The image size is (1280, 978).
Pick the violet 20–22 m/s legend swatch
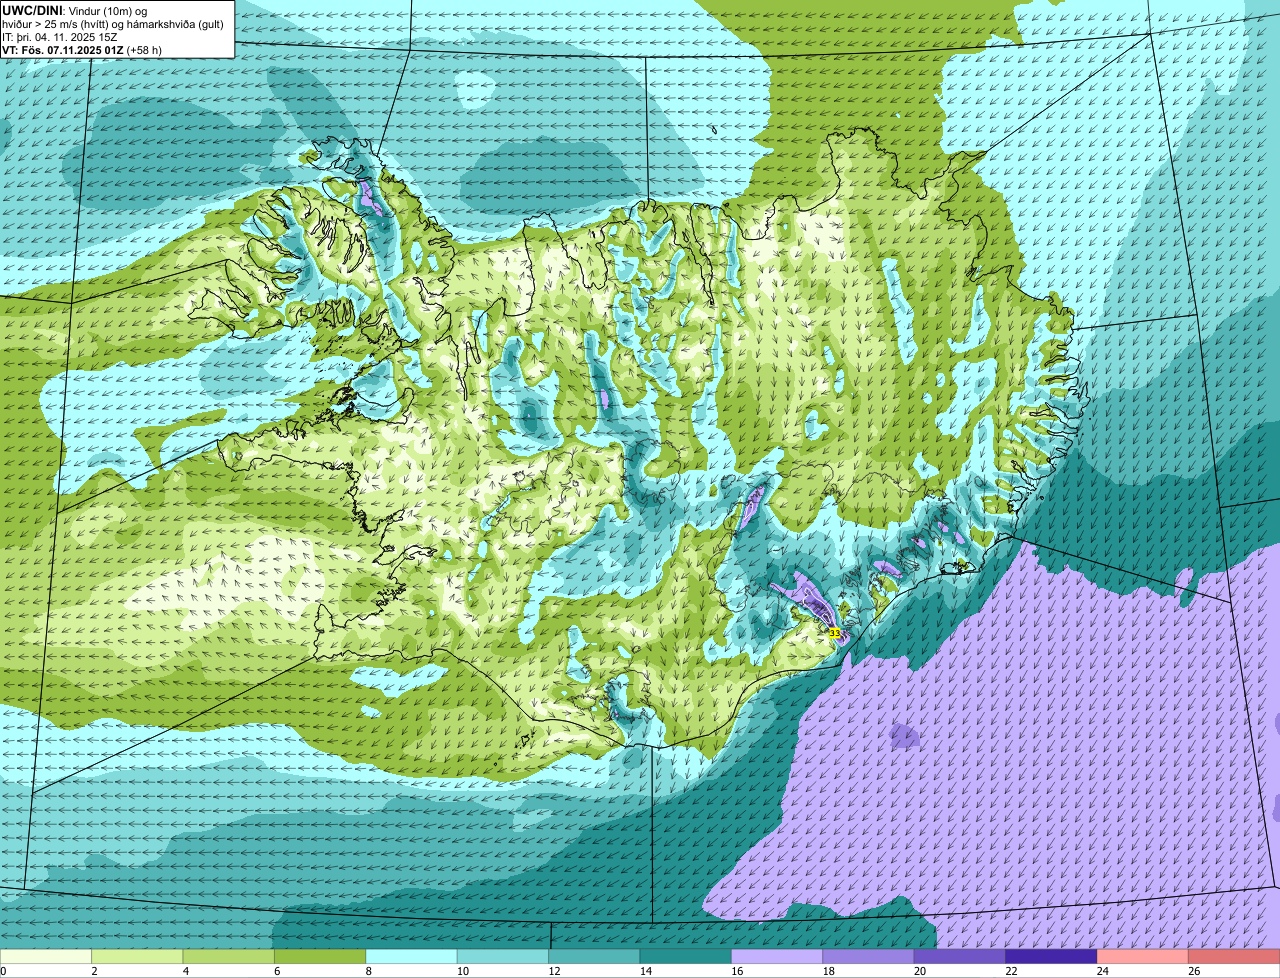tap(960, 957)
